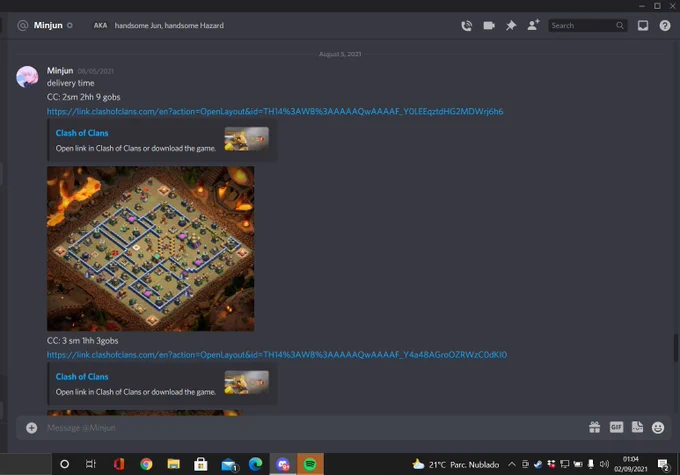The height and width of the screenshot is (475, 680).
Task: Open pinned messages
Action: point(511,26)
